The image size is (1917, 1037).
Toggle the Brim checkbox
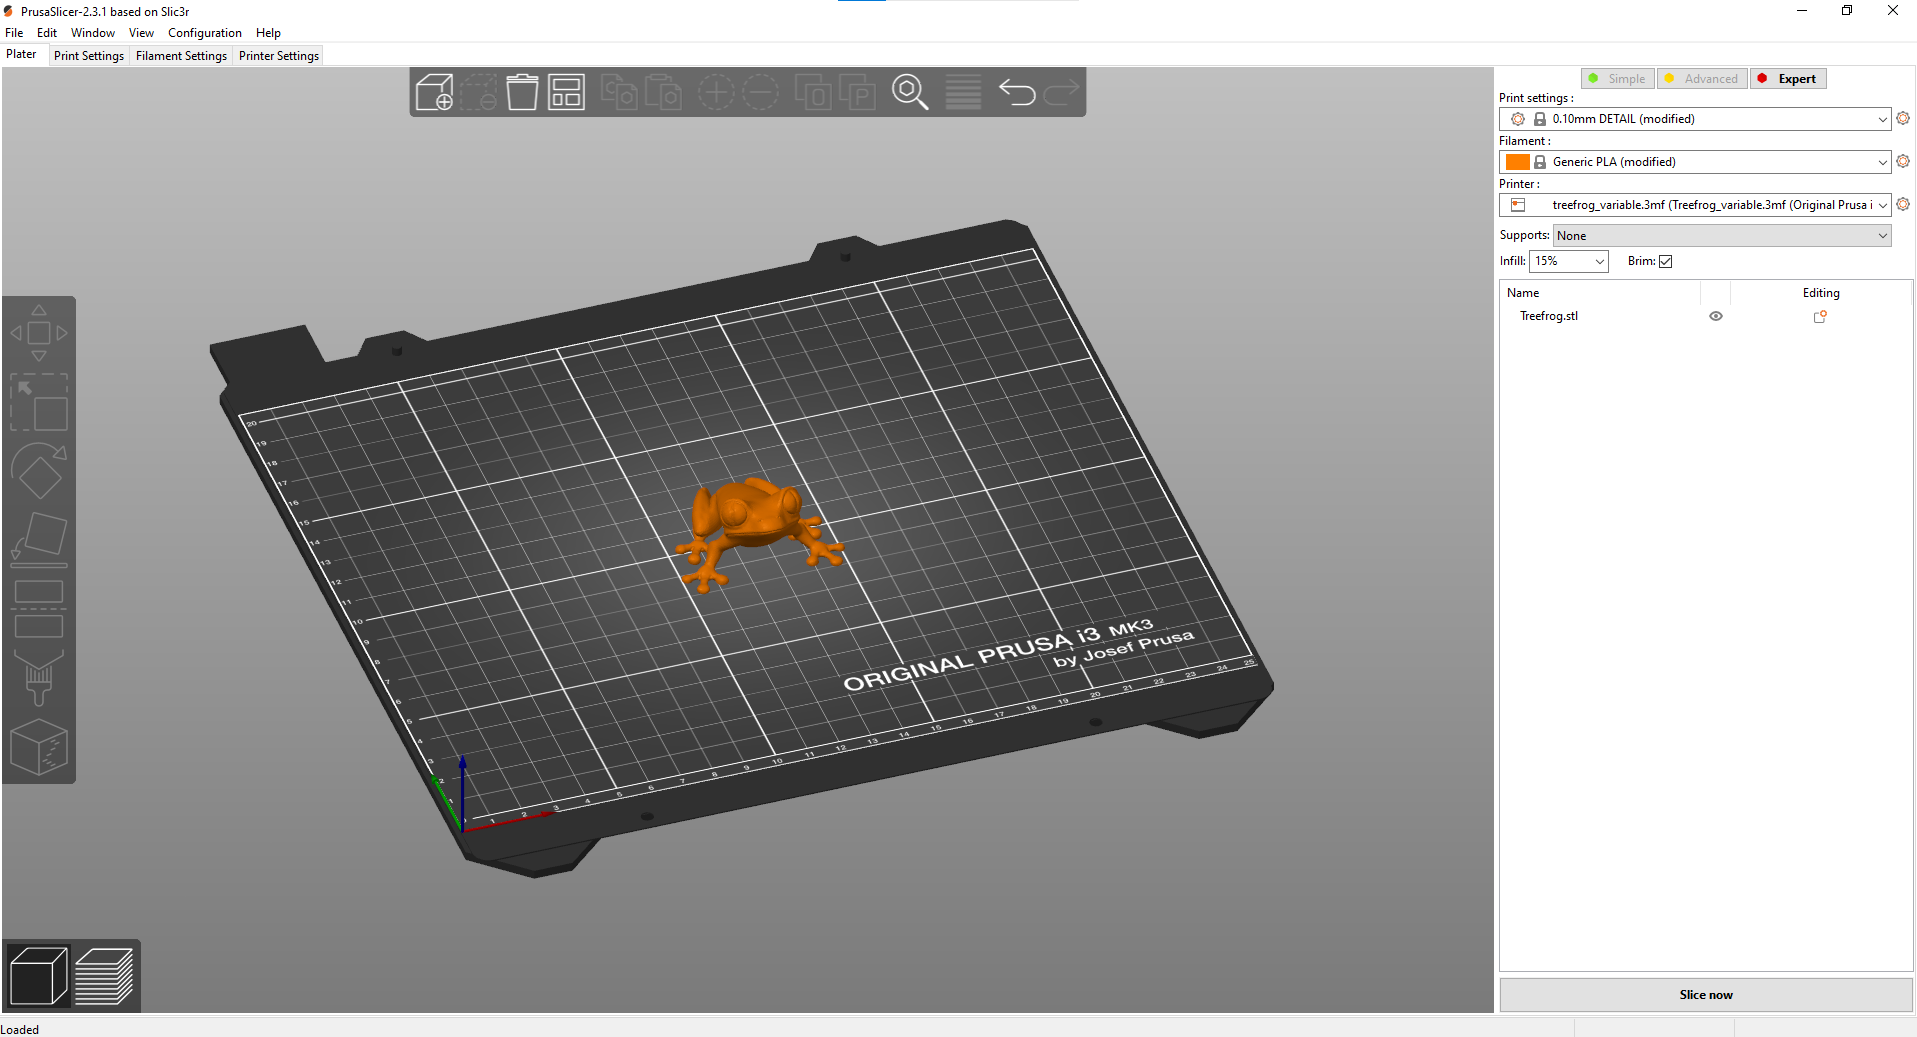pyautogui.click(x=1665, y=261)
